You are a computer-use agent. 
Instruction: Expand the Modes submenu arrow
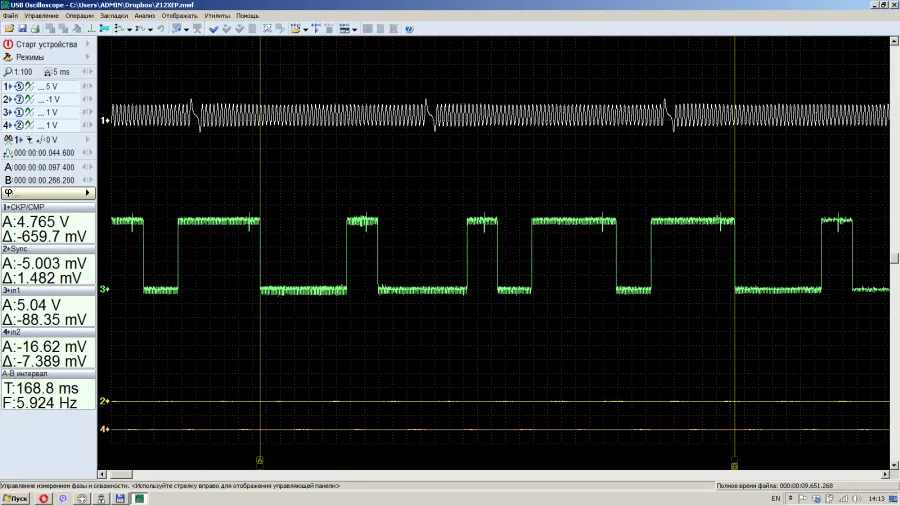[x=88, y=57]
